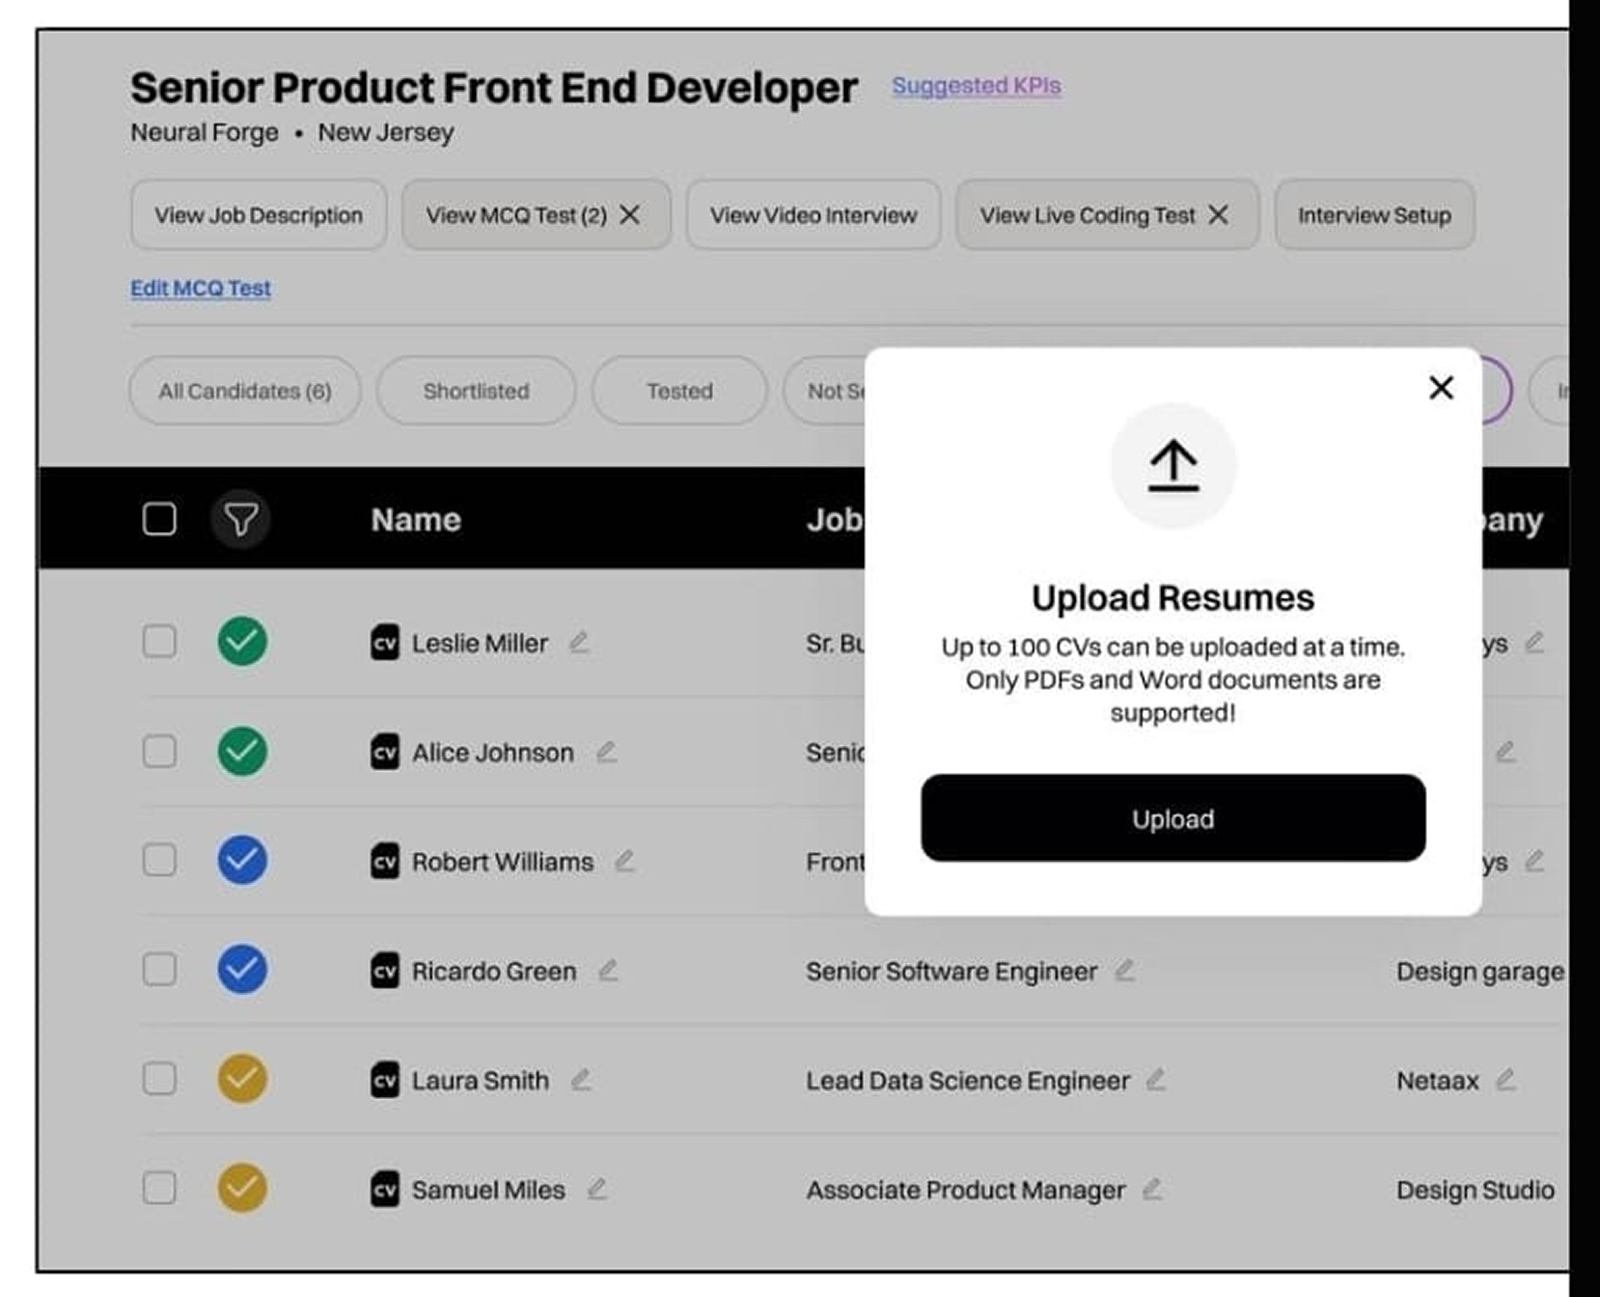Remove the View MCQ Test filter via its X
The height and width of the screenshot is (1297, 1600).
coord(631,214)
